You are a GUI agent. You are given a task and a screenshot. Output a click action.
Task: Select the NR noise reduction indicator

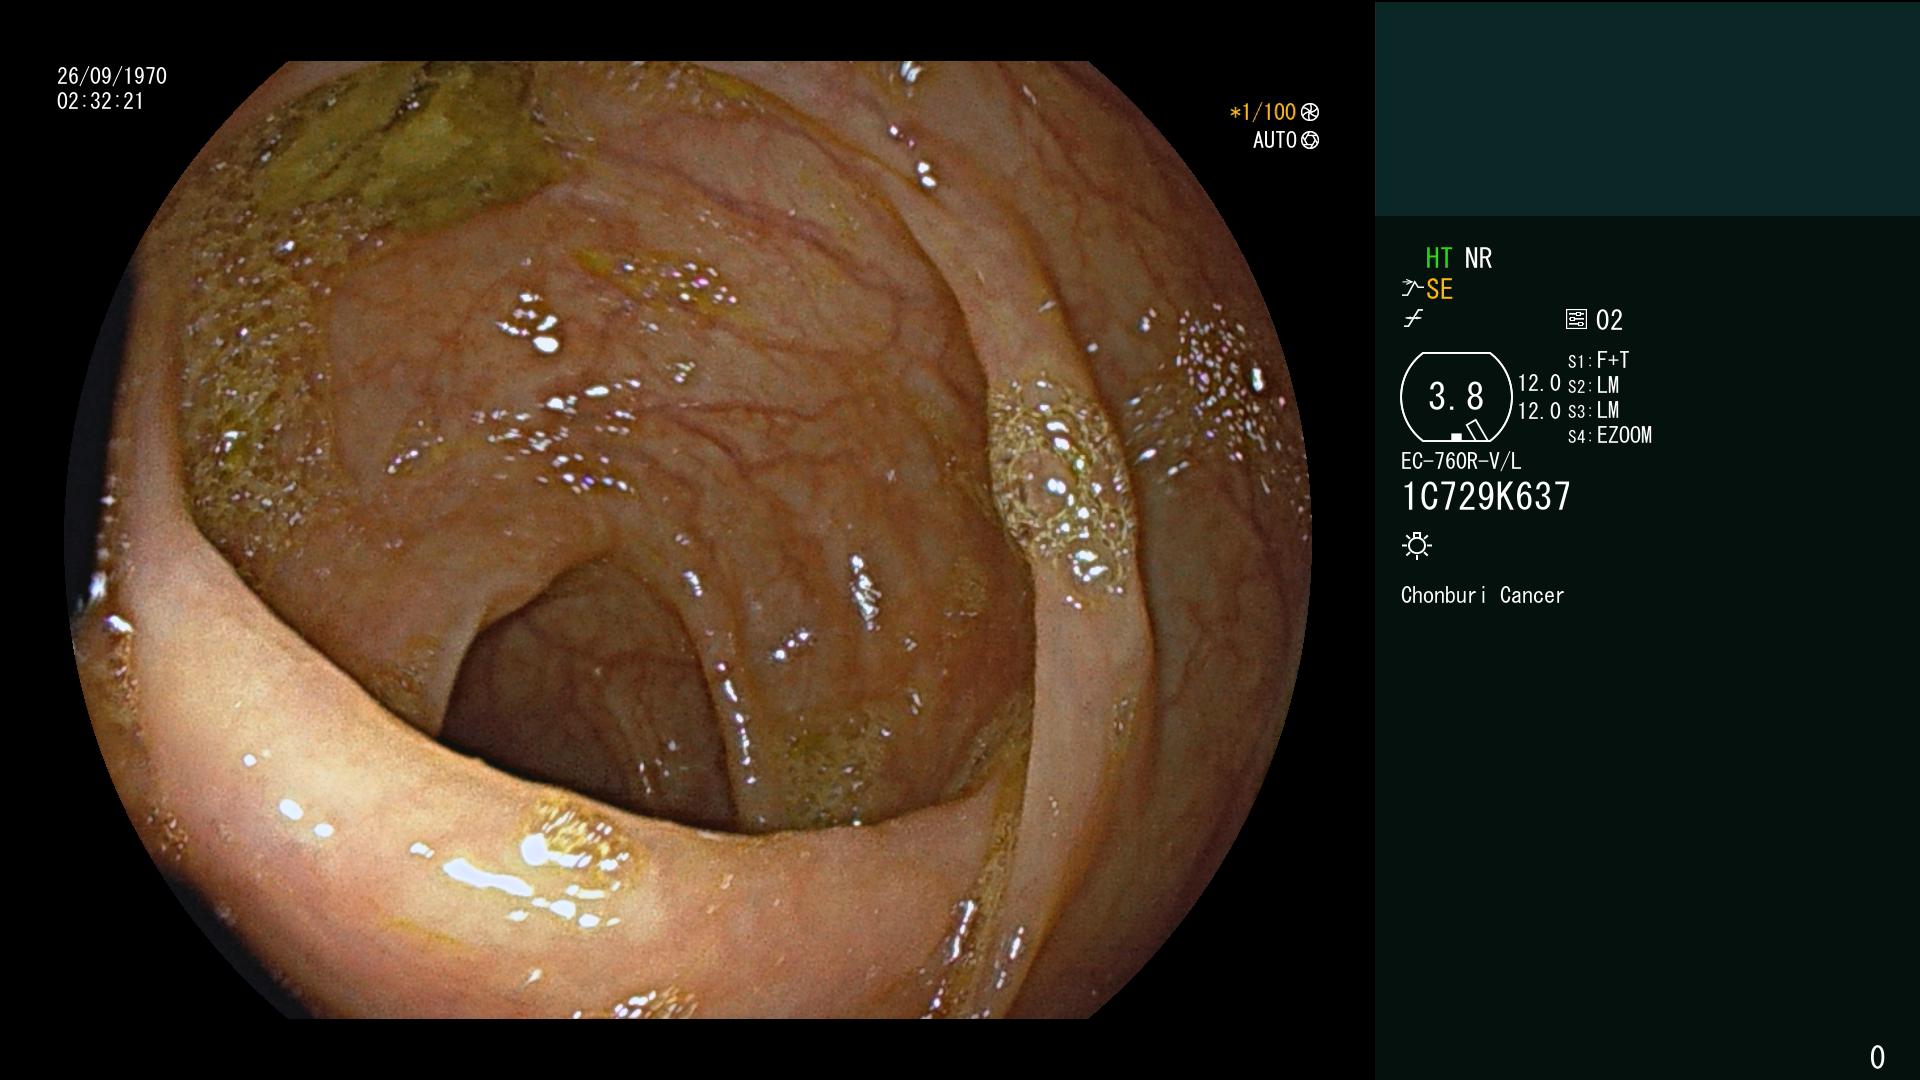[x=1478, y=258]
